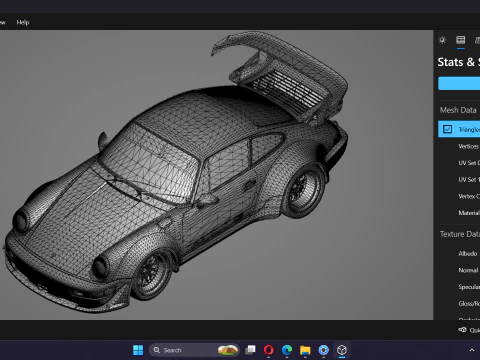The height and width of the screenshot is (360, 480).
Task: Click the wireframe car model in viewport
Action: 177,173
